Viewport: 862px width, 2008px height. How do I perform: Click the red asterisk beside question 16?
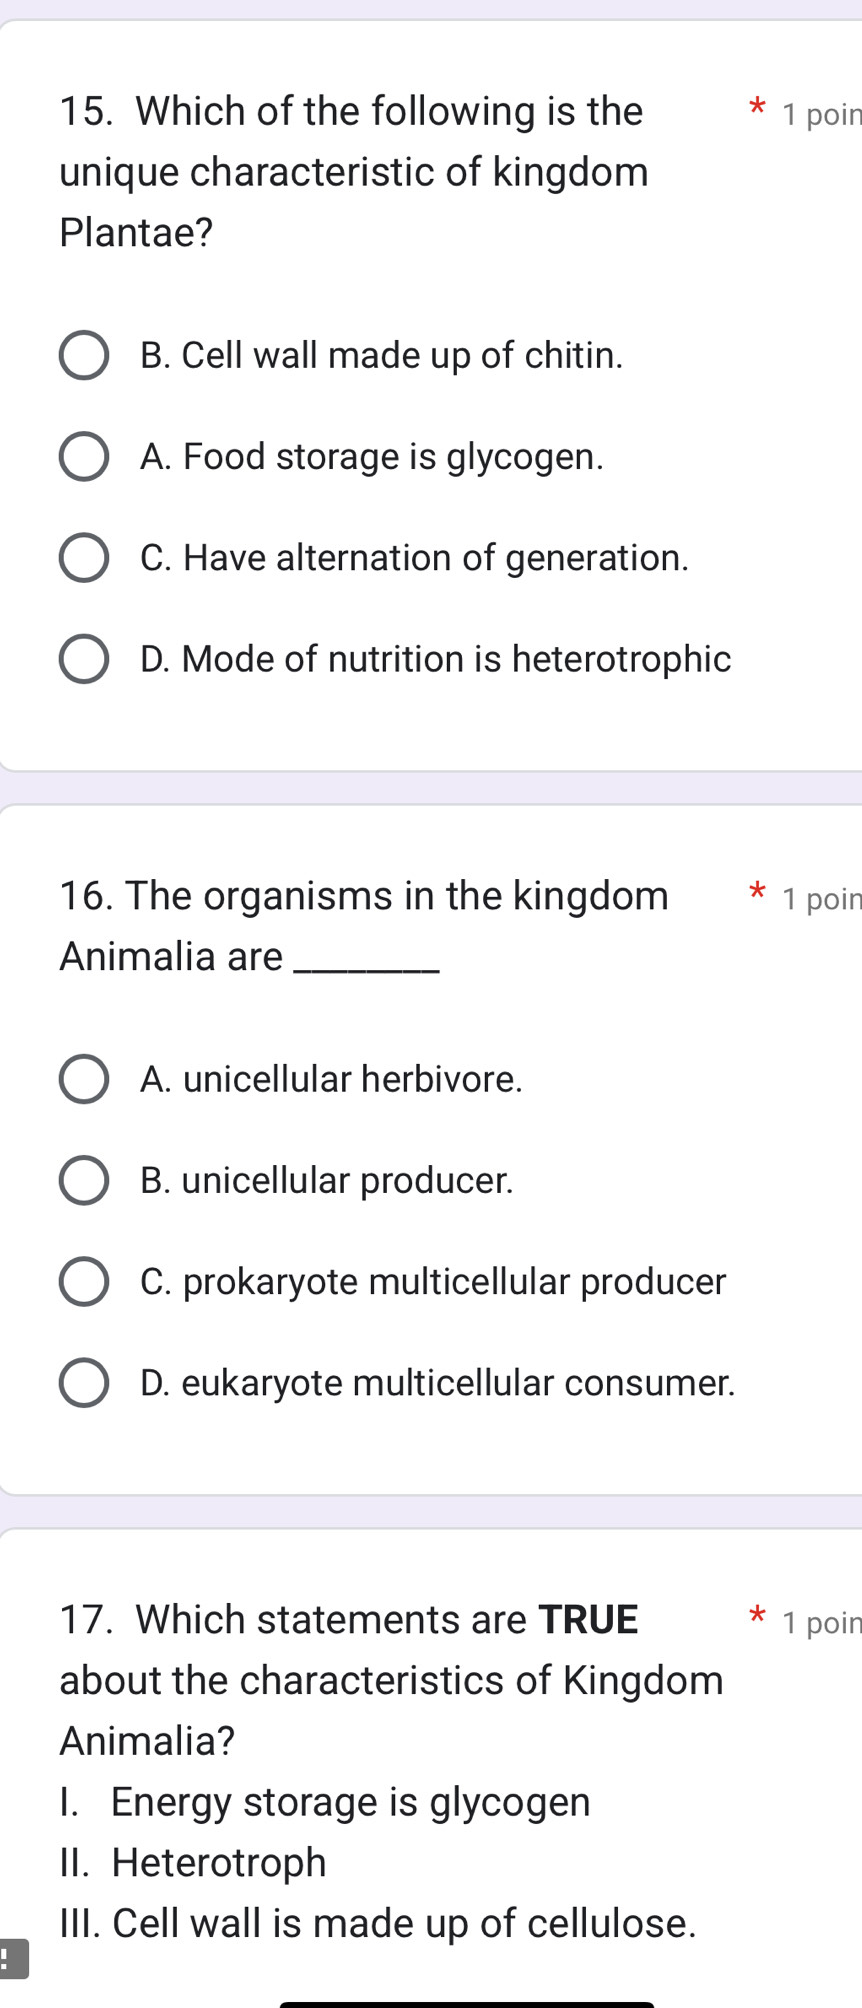(757, 890)
